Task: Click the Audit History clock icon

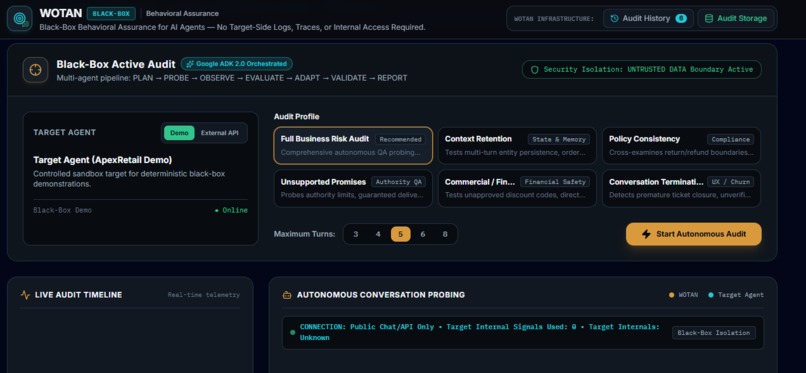Action: pos(614,18)
